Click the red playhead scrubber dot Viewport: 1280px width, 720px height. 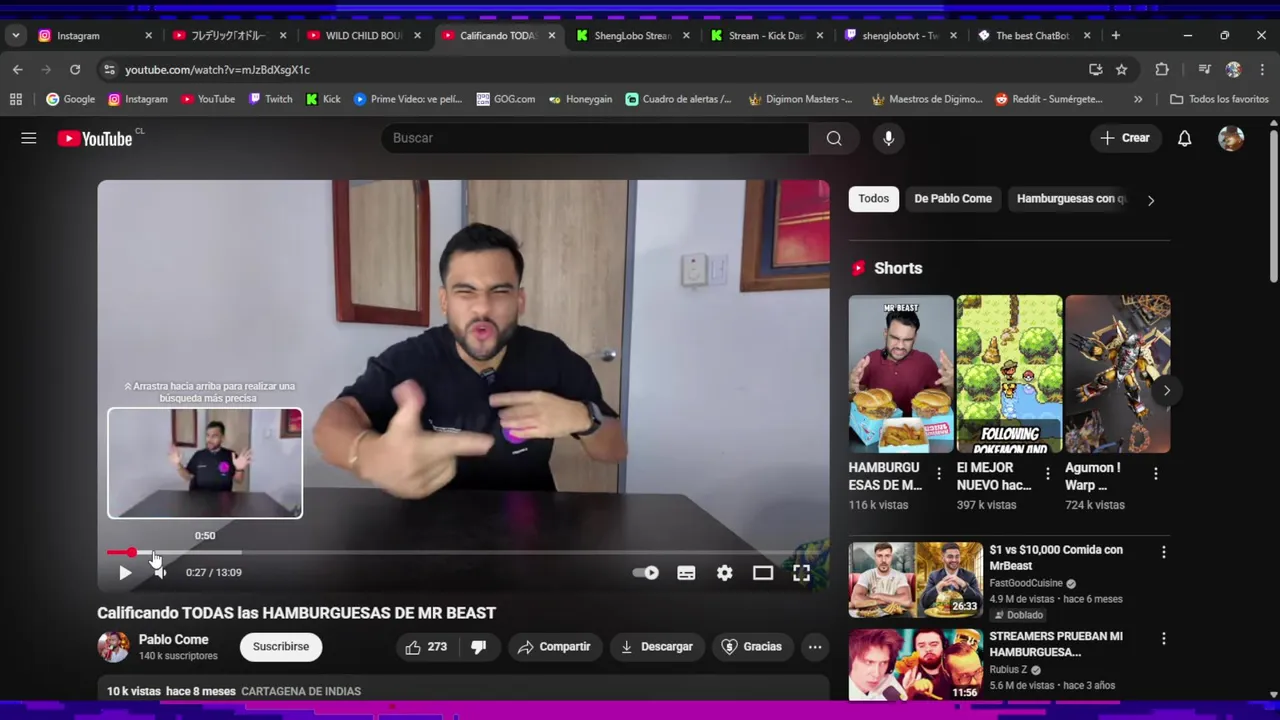pos(131,552)
